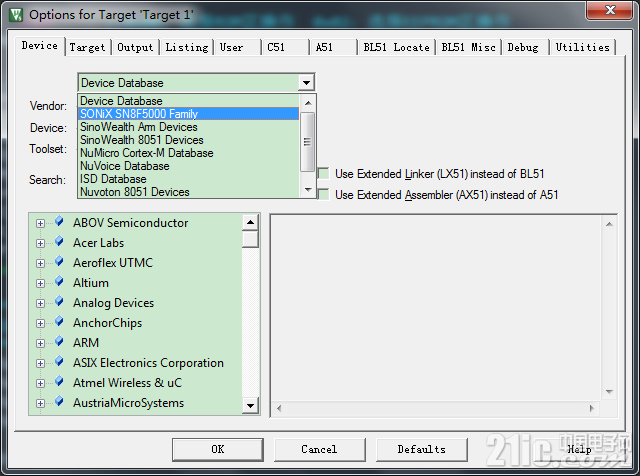
Task: Open the Device Database dropdown arrow
Action: pos(306,83)
